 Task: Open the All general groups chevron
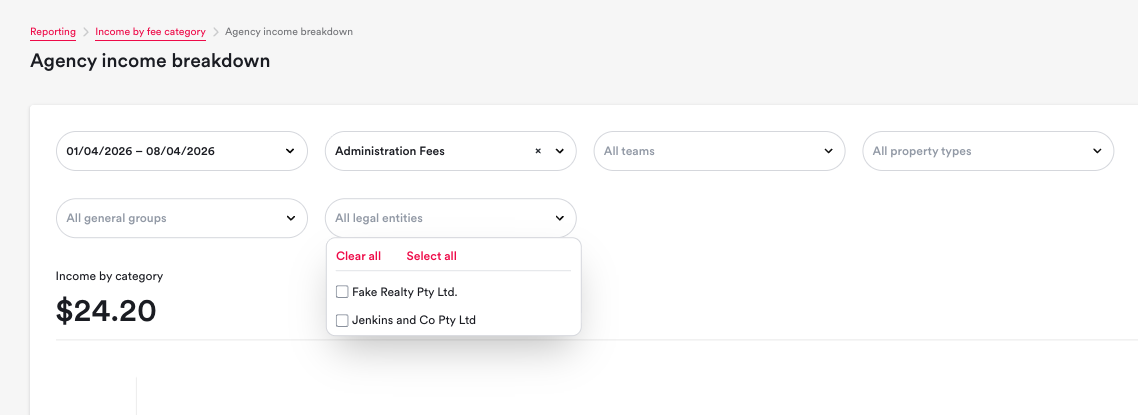pyautogui.click(x=290, y=218)
